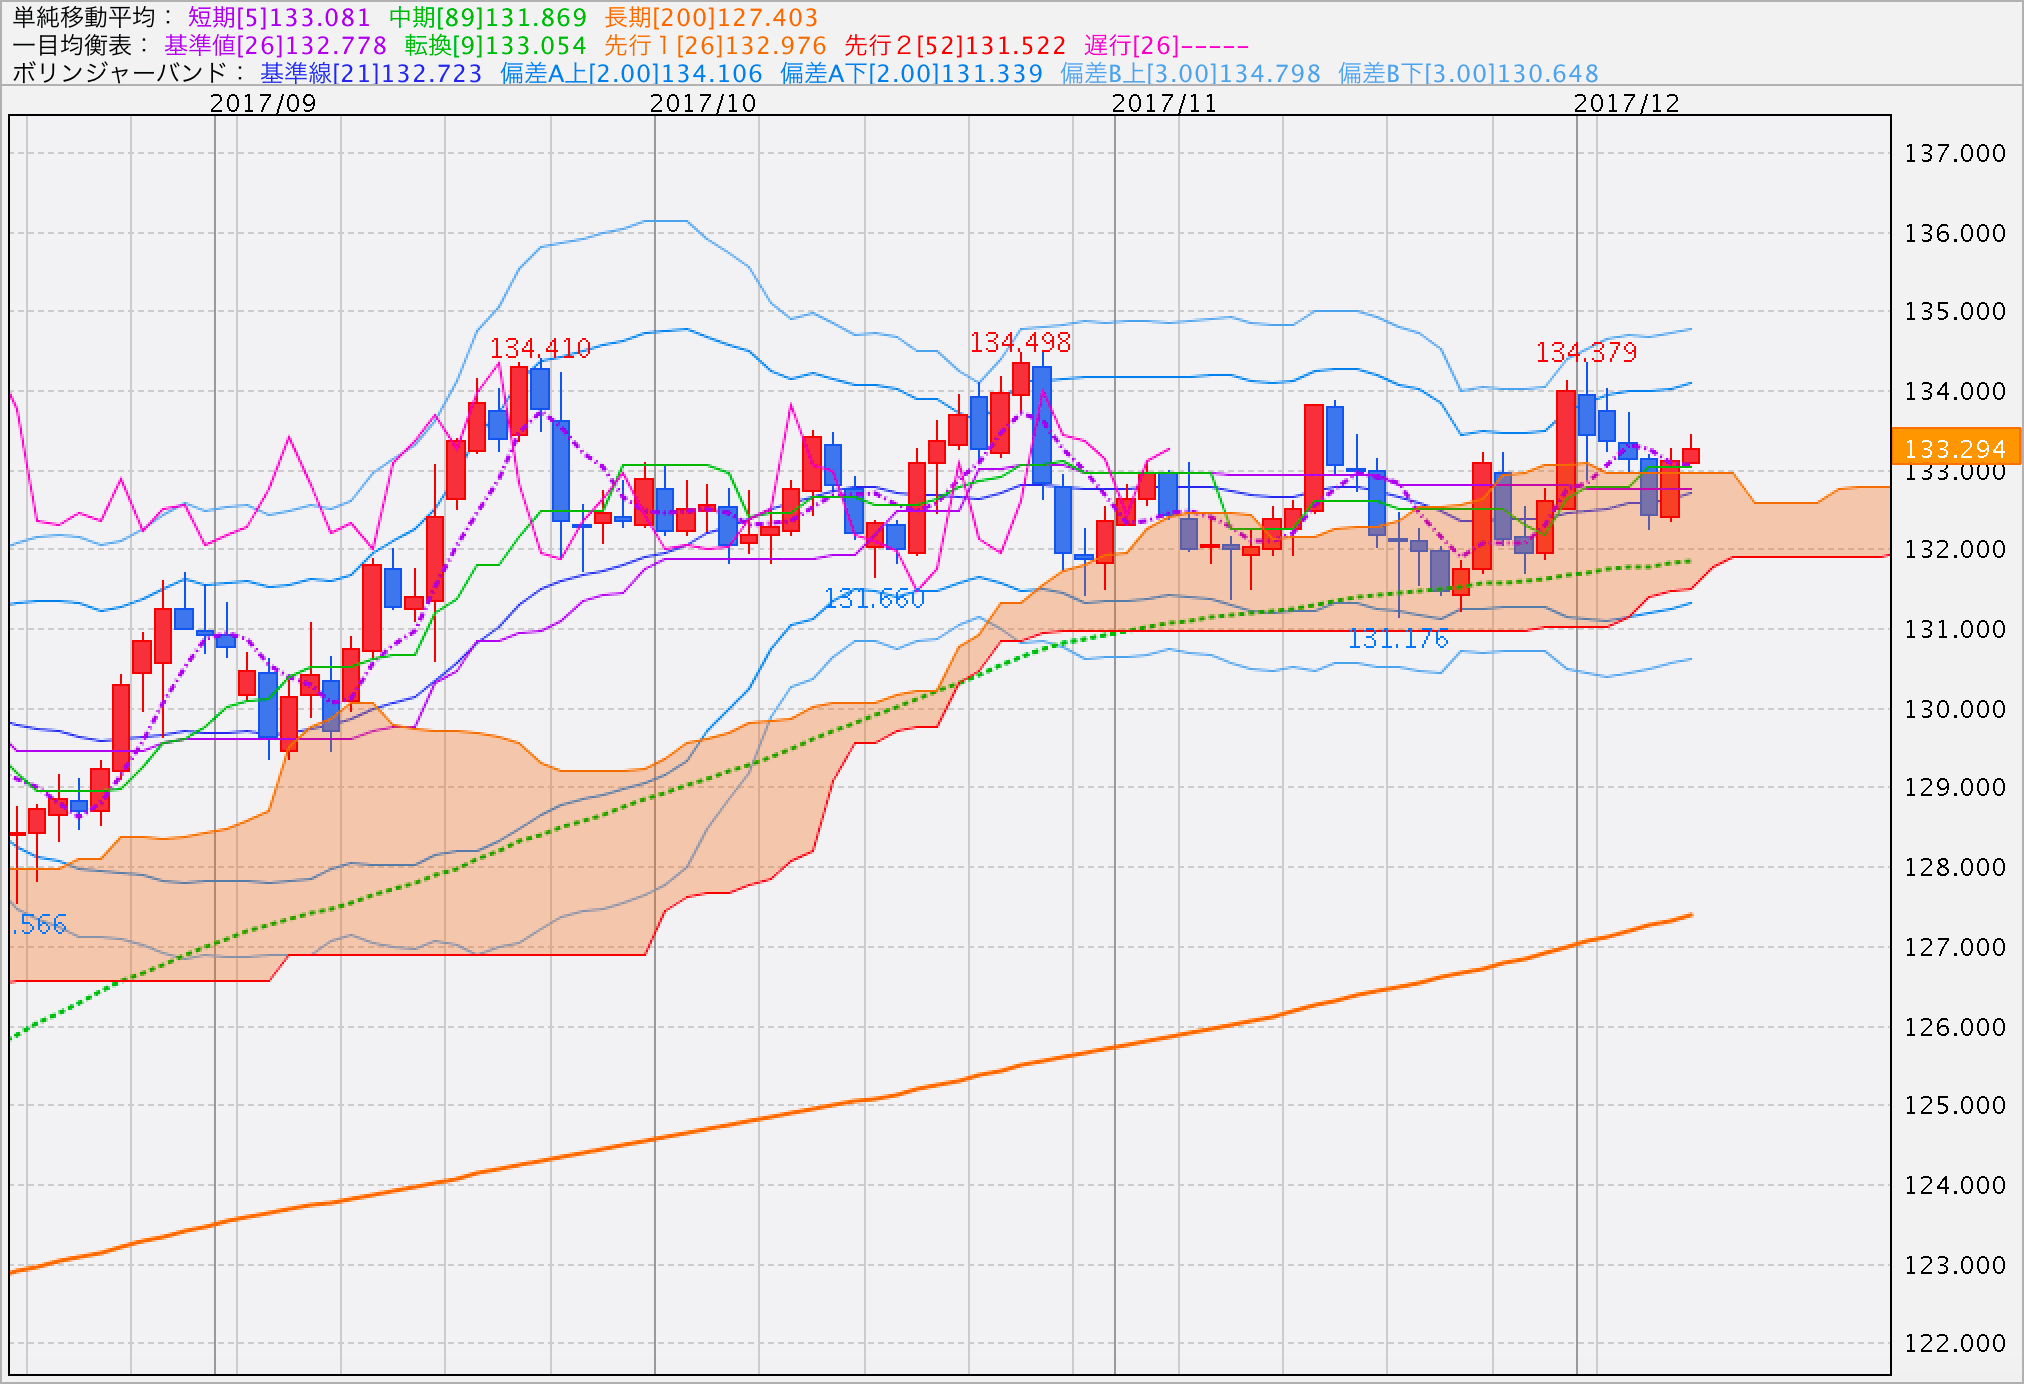Viewport: 2024px width, 1384px height.
Task: Click the 偏差B下[3.00]130.648 legend entry
Action: 1468,73
